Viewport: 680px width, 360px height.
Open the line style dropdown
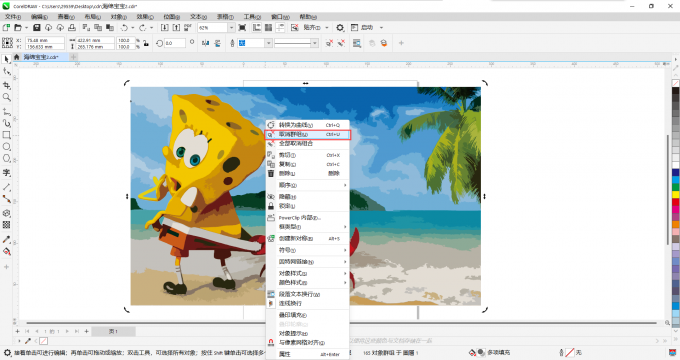pos(315,43)
